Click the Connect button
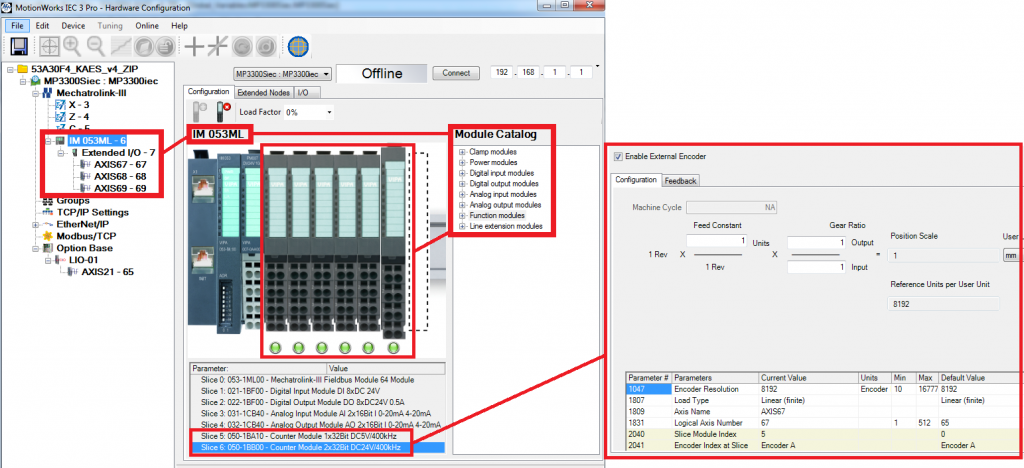Image resolution: width=1024 pixels, height=468 pixels. [456, 73]
